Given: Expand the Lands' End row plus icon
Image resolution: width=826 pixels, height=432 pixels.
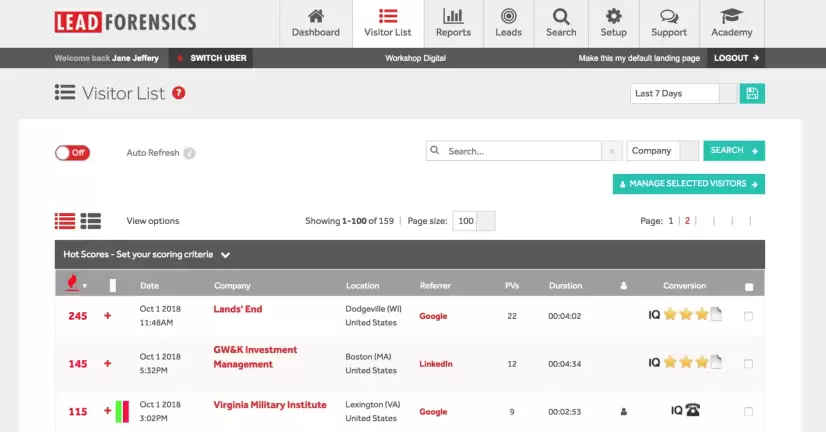Looking at the screenshot, I should point(107,316).
